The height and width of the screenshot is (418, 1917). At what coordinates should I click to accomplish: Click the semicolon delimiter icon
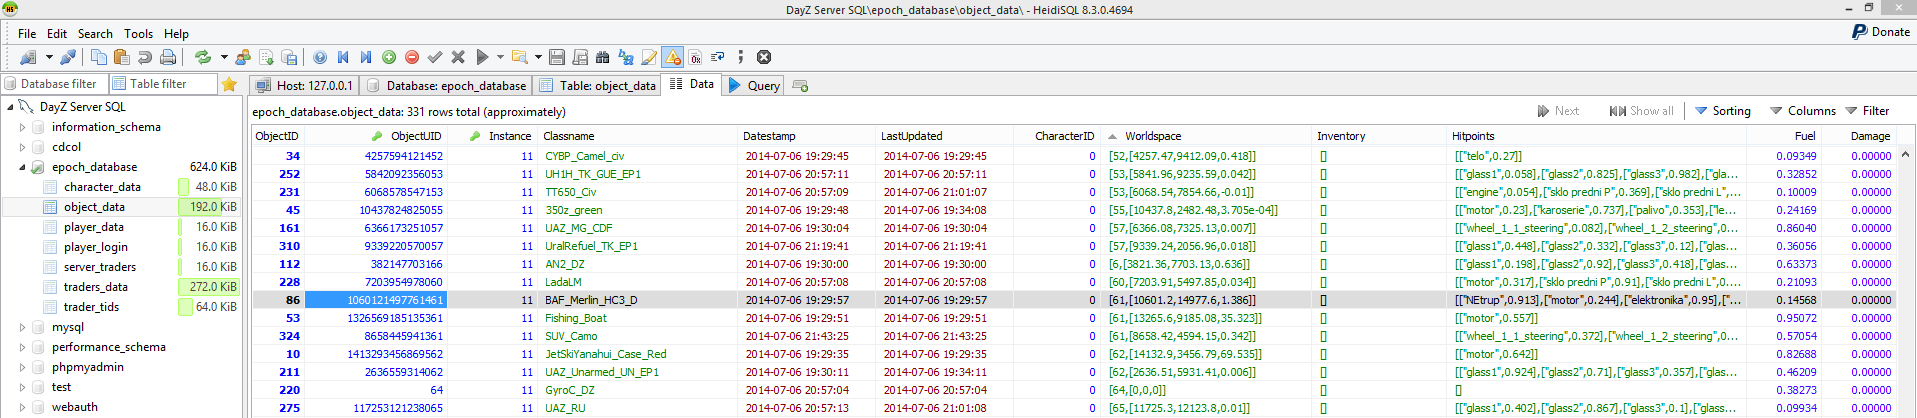(741, 57)
